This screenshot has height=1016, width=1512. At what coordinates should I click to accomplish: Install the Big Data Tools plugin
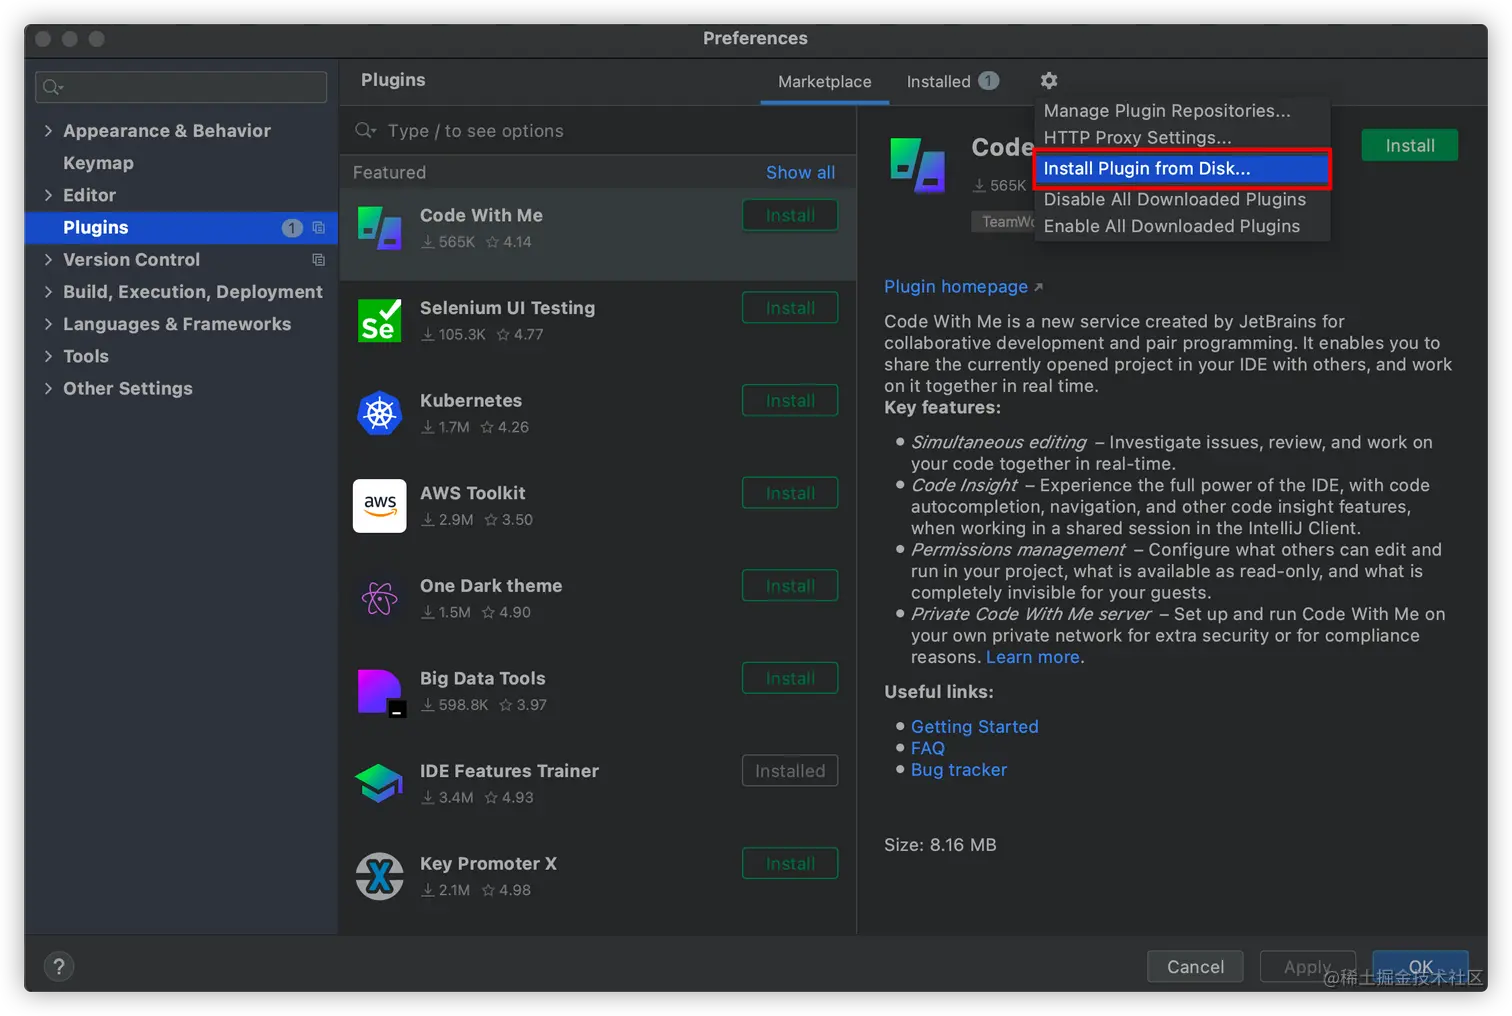click(x=790, y=679)
